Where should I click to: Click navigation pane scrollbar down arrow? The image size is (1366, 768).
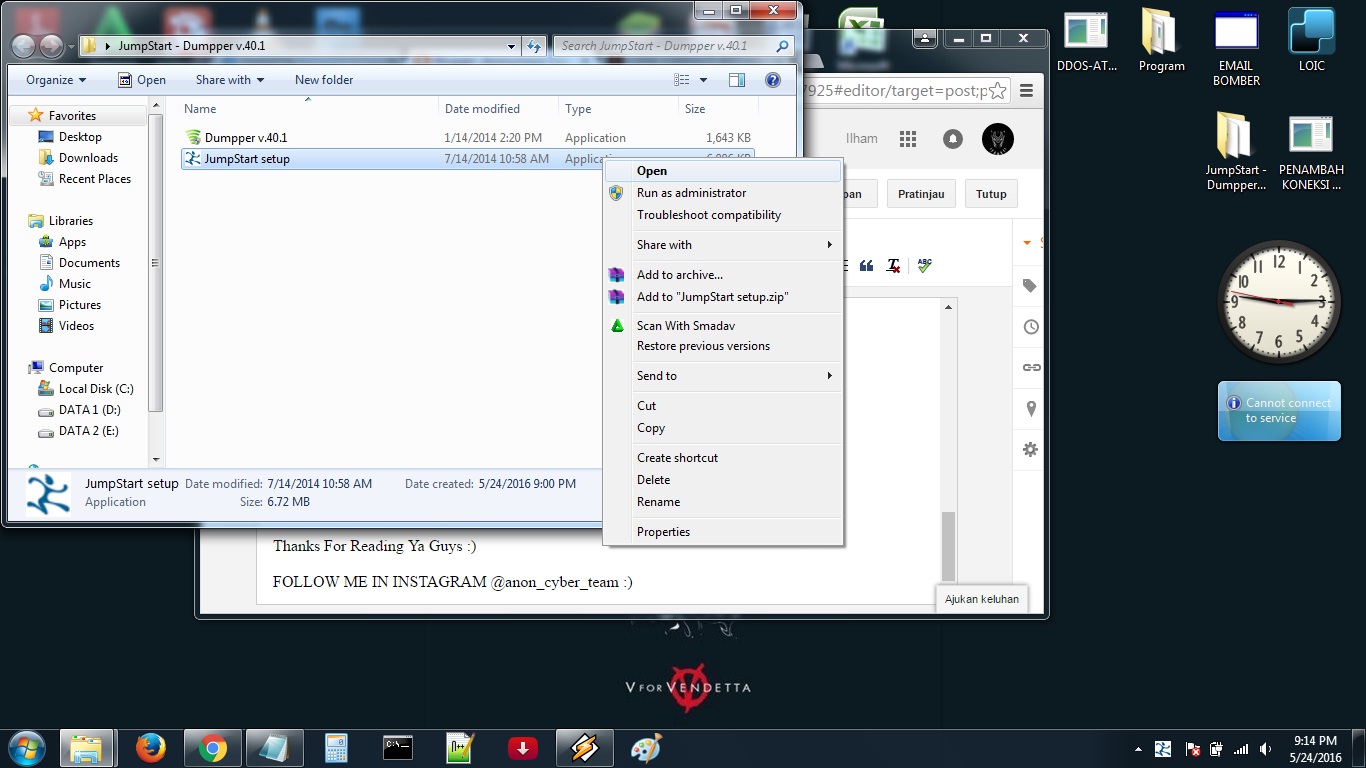(155, 459)
